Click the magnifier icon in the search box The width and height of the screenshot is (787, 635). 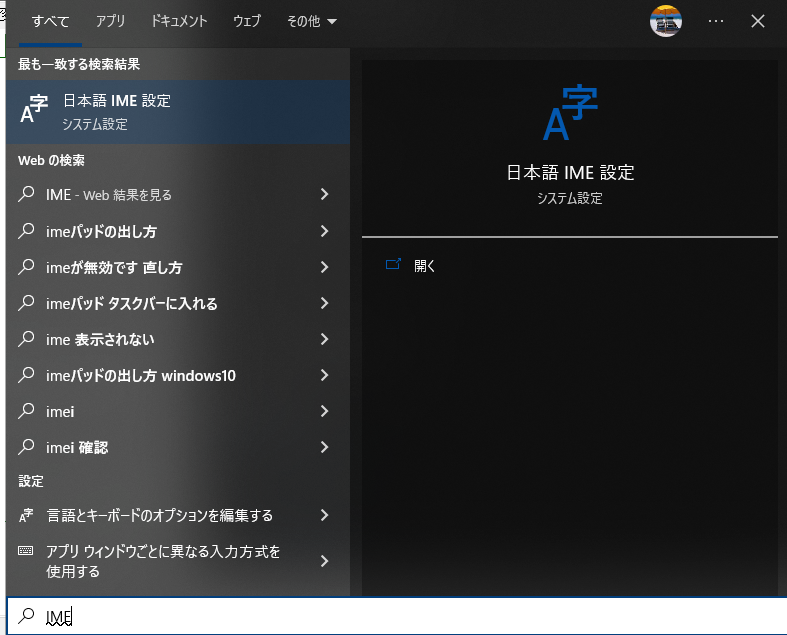(x=26, y=616)
